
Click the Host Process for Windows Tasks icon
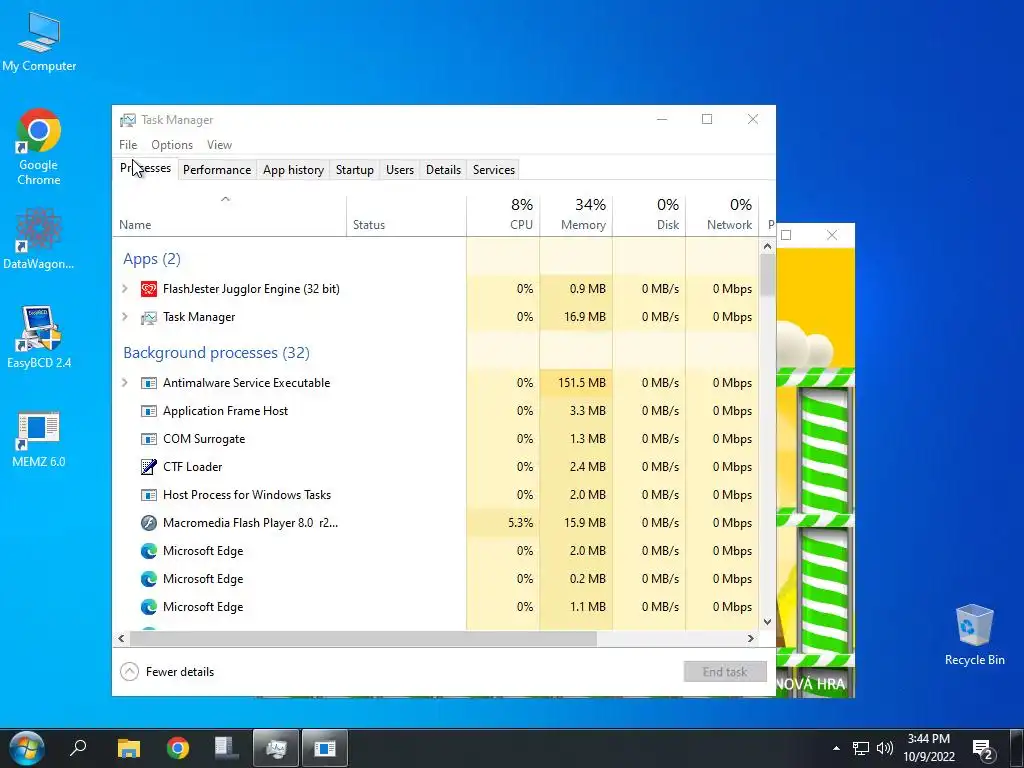coord(149,495)
